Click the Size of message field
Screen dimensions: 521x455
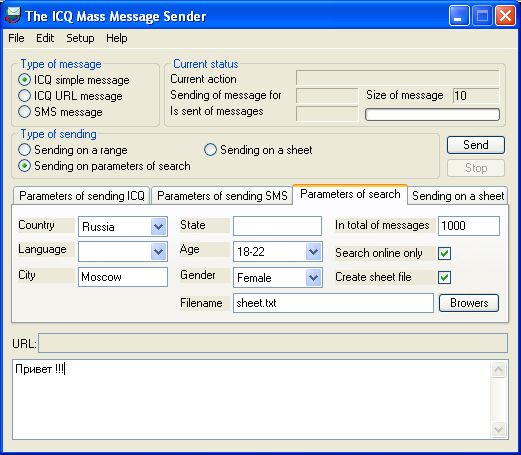click(x=476, y=96)
